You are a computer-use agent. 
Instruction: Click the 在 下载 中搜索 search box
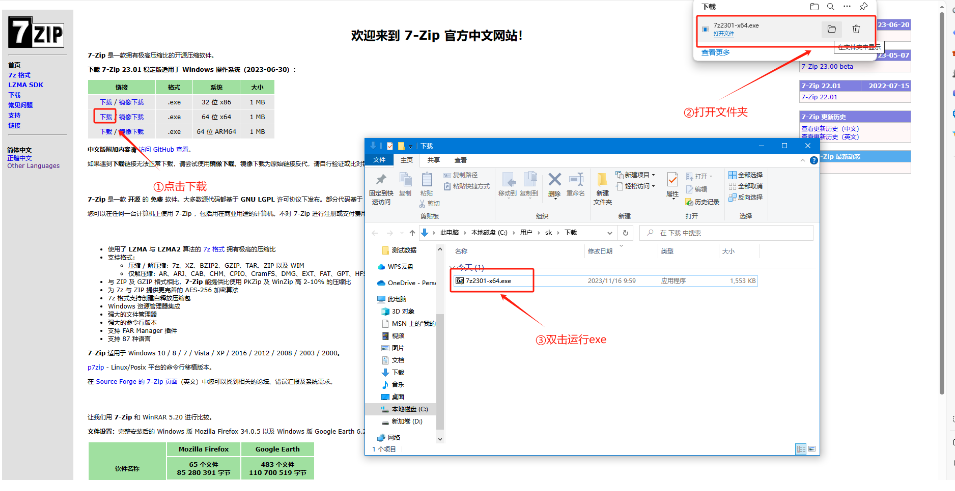point(726,233)
